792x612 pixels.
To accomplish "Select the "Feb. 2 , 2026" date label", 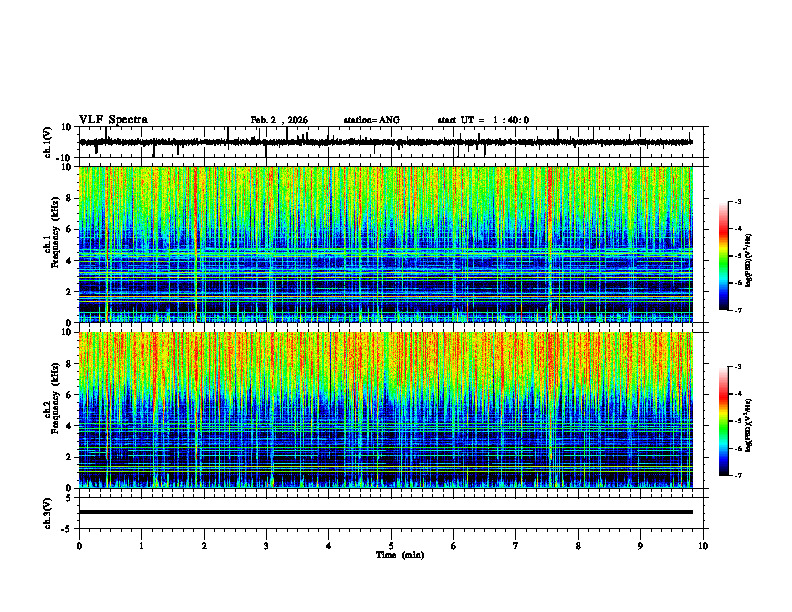I will coord(279,120).
